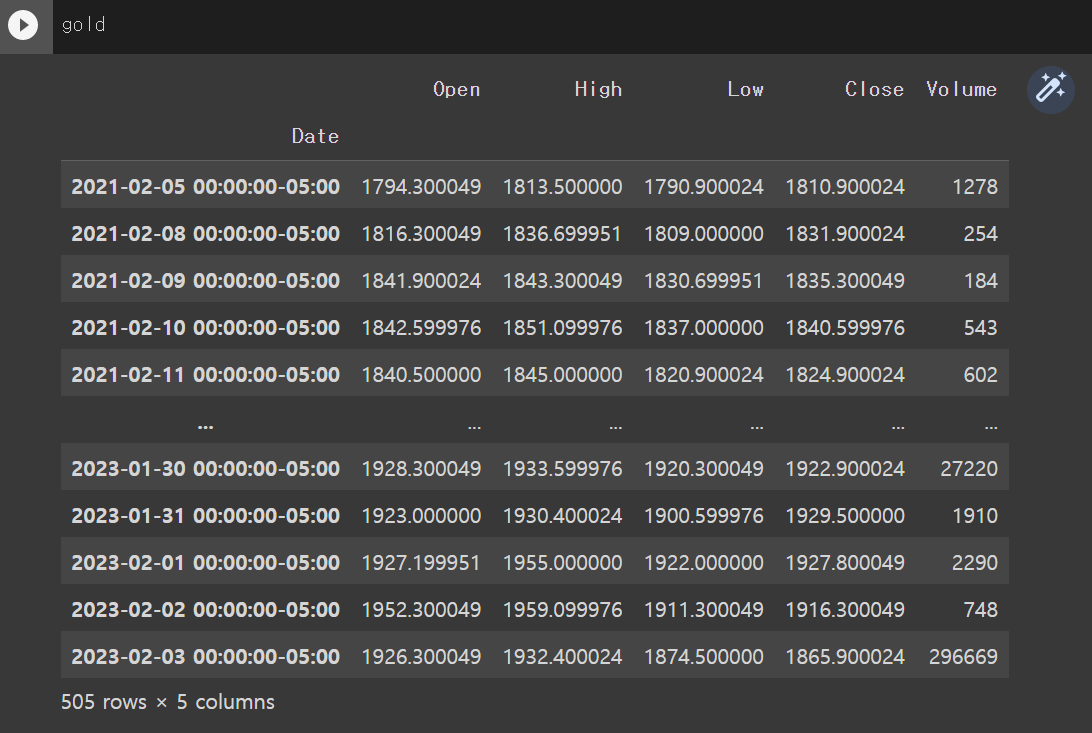Click Close value 1824.900024
The height and width of the screenshot is (733, 1092).
(x=845, y=375)
